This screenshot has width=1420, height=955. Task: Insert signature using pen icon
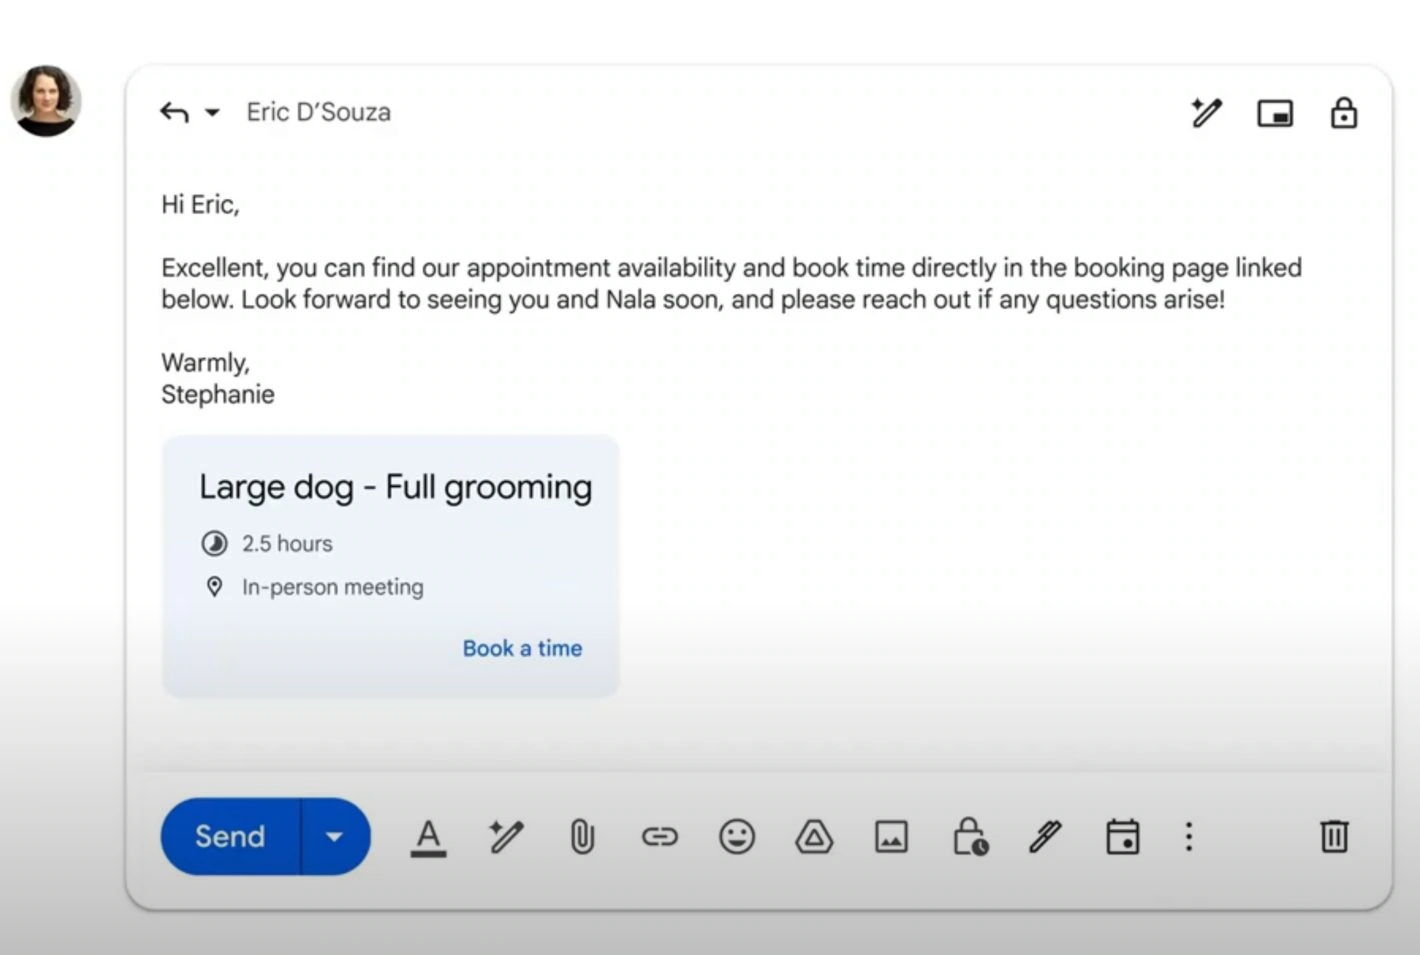(x=1045, y=836)
